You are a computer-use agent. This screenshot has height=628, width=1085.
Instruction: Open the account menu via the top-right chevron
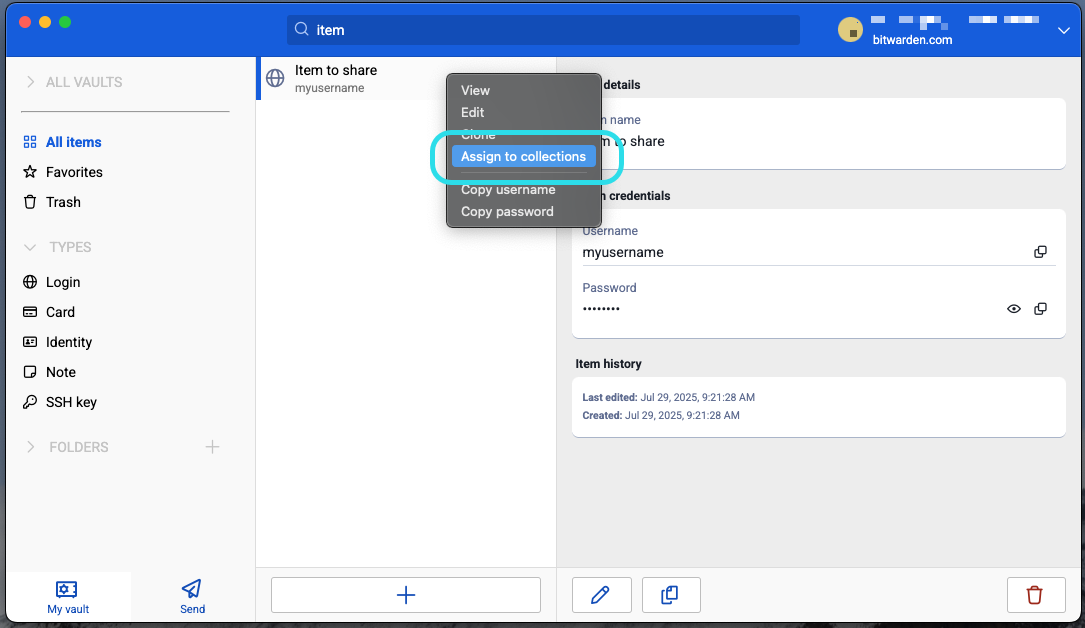(1063, 31)
